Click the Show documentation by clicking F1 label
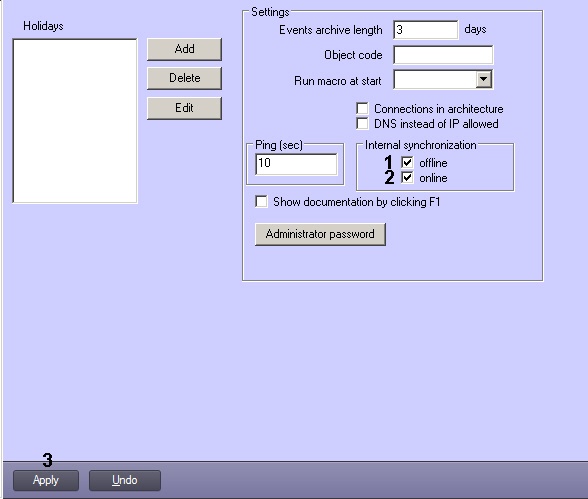588x499 pixels. pos(357,202)
